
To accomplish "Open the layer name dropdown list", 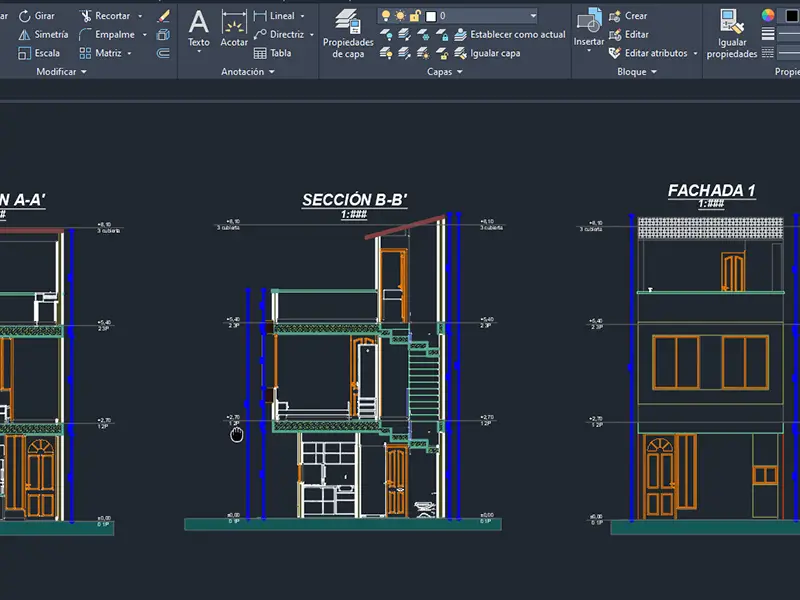I will pos(532,16).
